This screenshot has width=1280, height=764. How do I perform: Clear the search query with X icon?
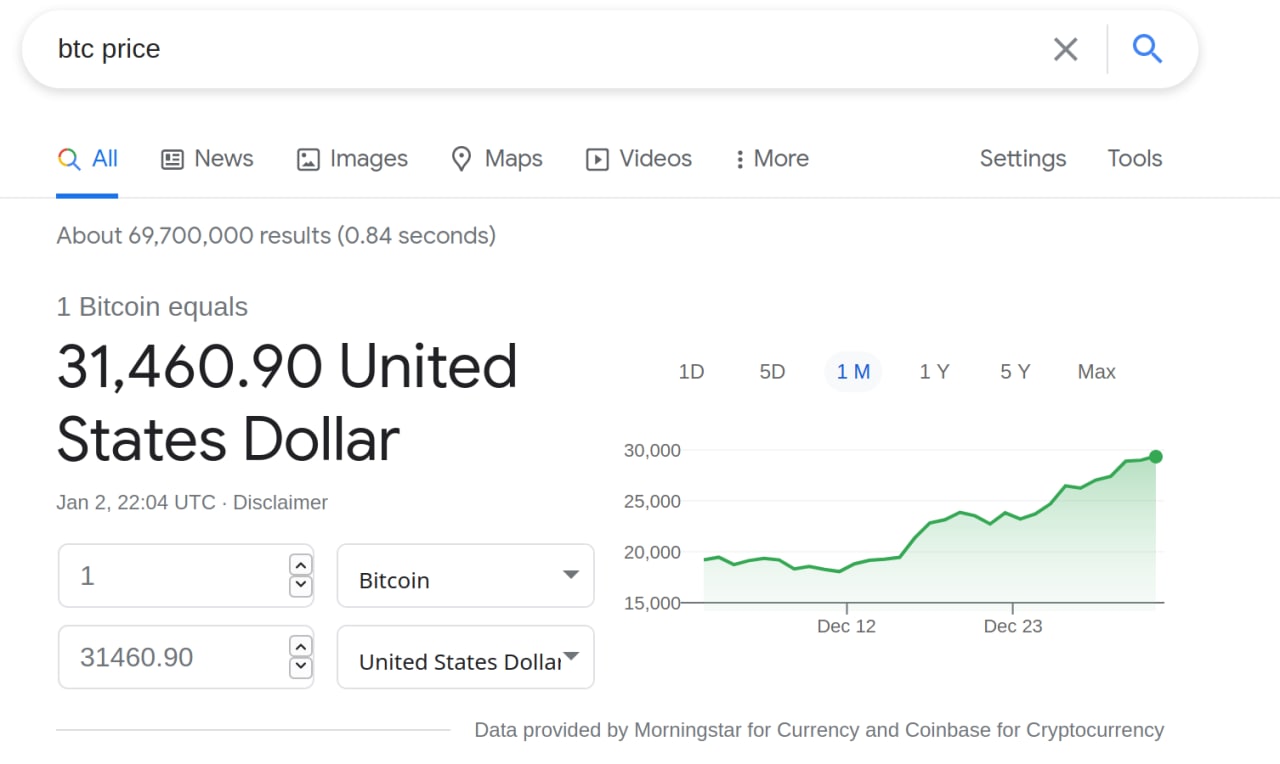[x=1065, y=49]
